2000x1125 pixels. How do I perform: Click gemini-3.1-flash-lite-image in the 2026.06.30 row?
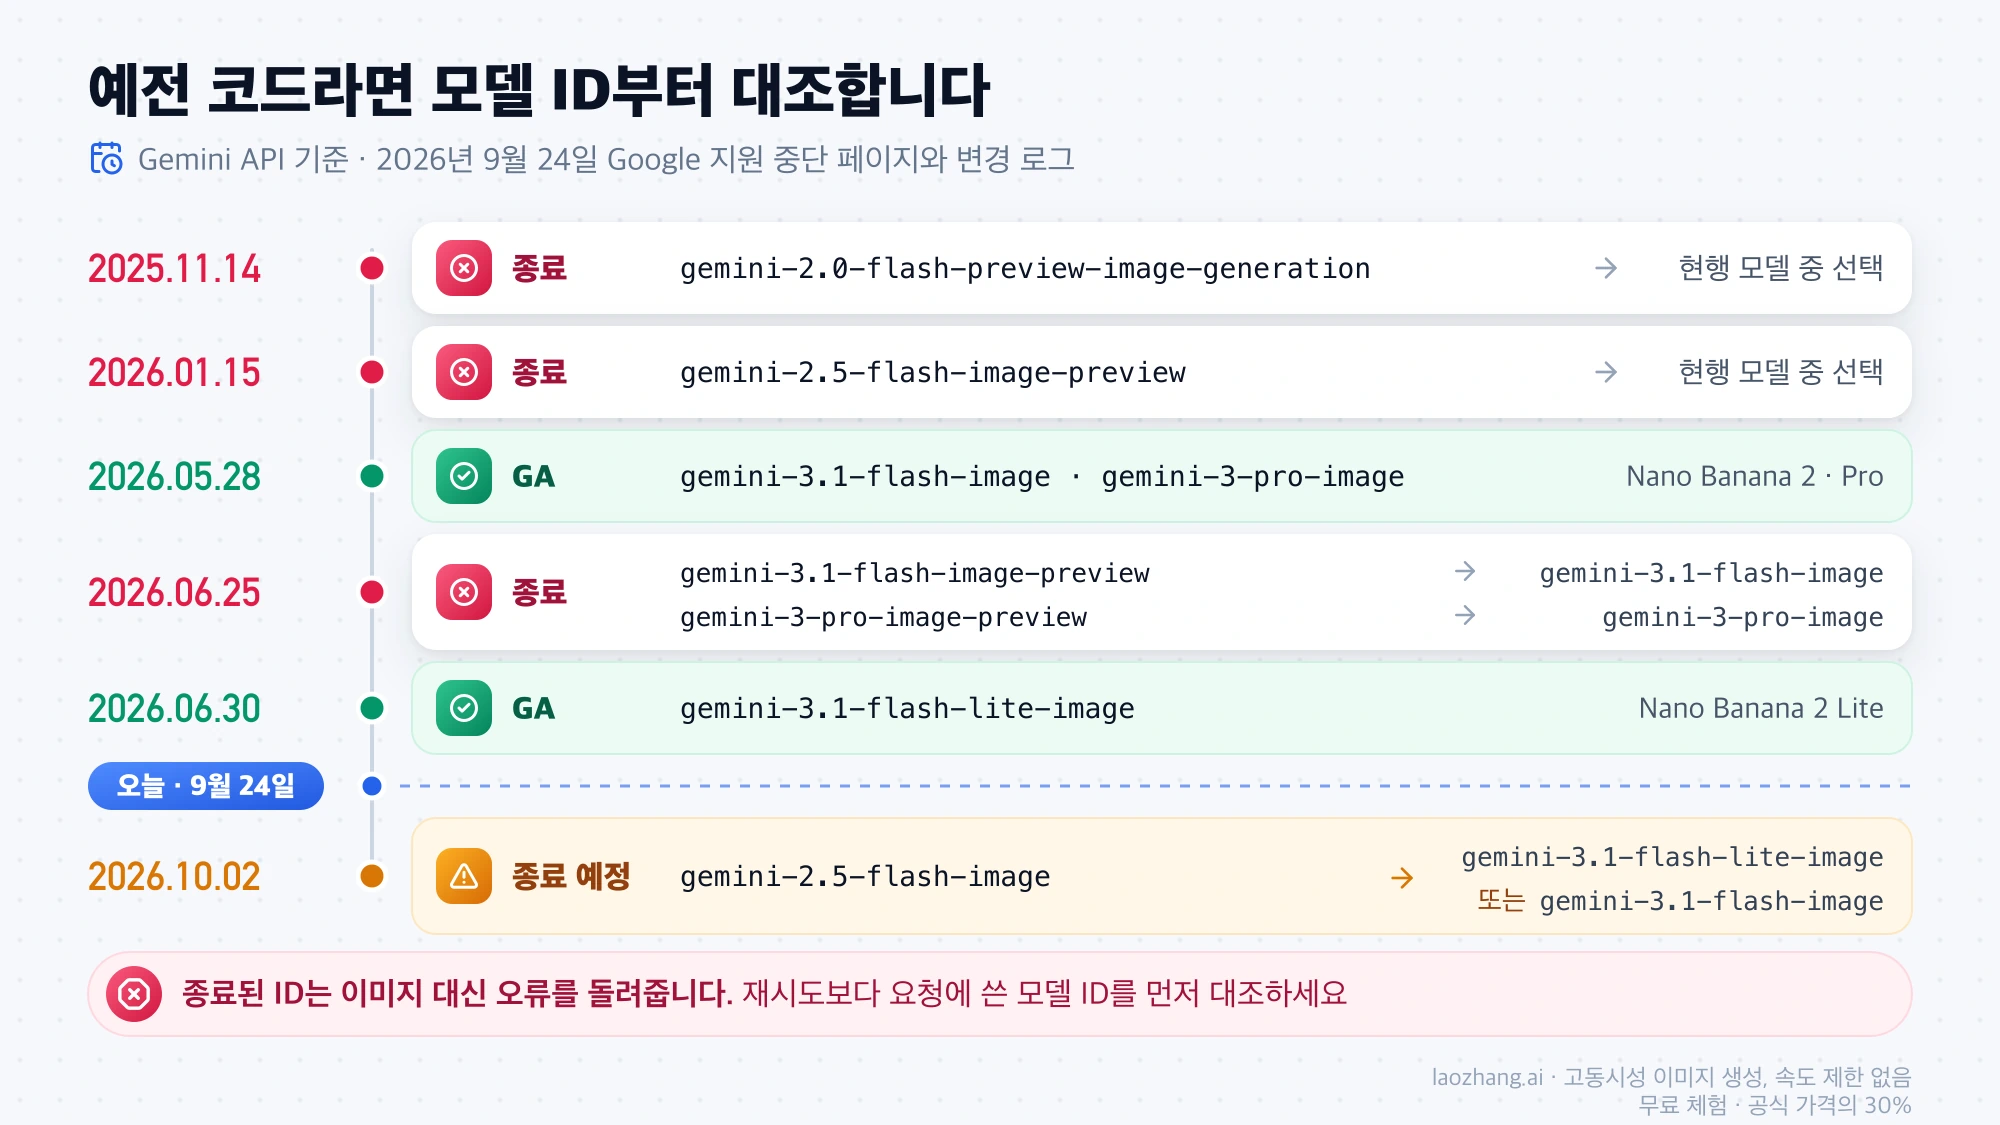click(908, 709)
